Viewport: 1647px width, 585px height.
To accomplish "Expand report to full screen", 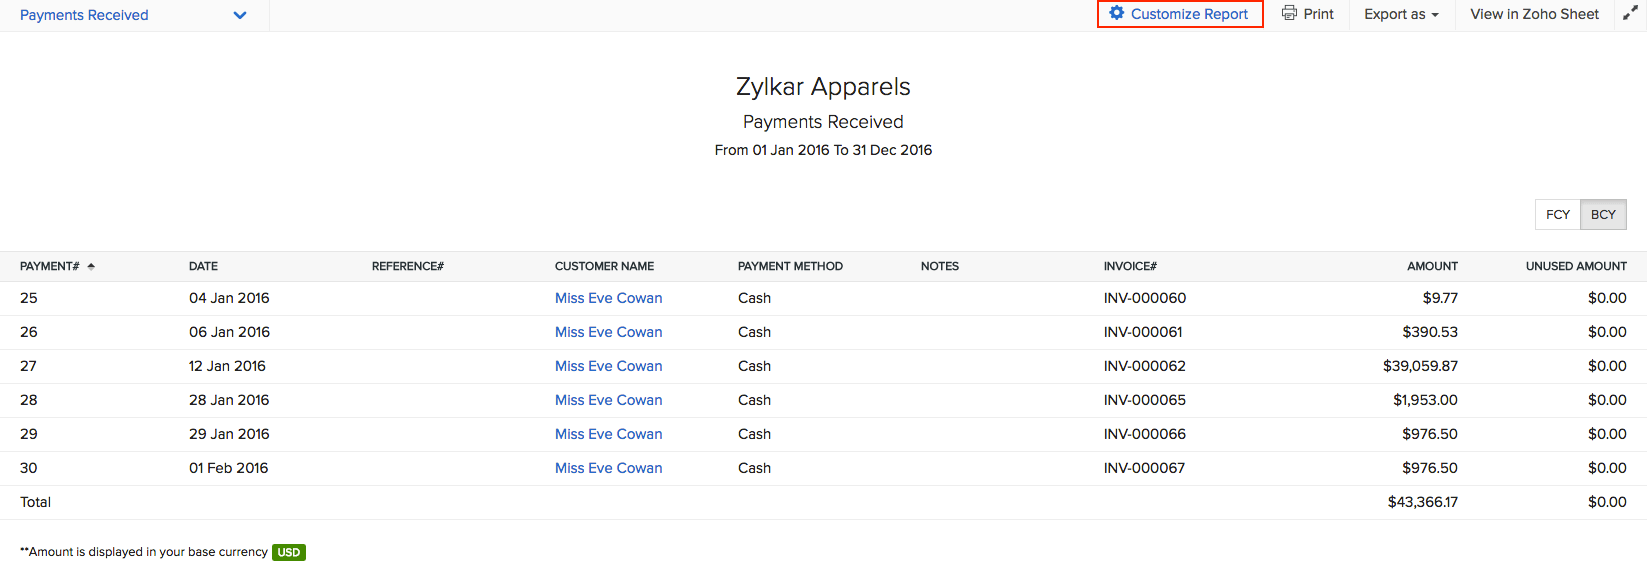I will click(x=1630, y=14).
